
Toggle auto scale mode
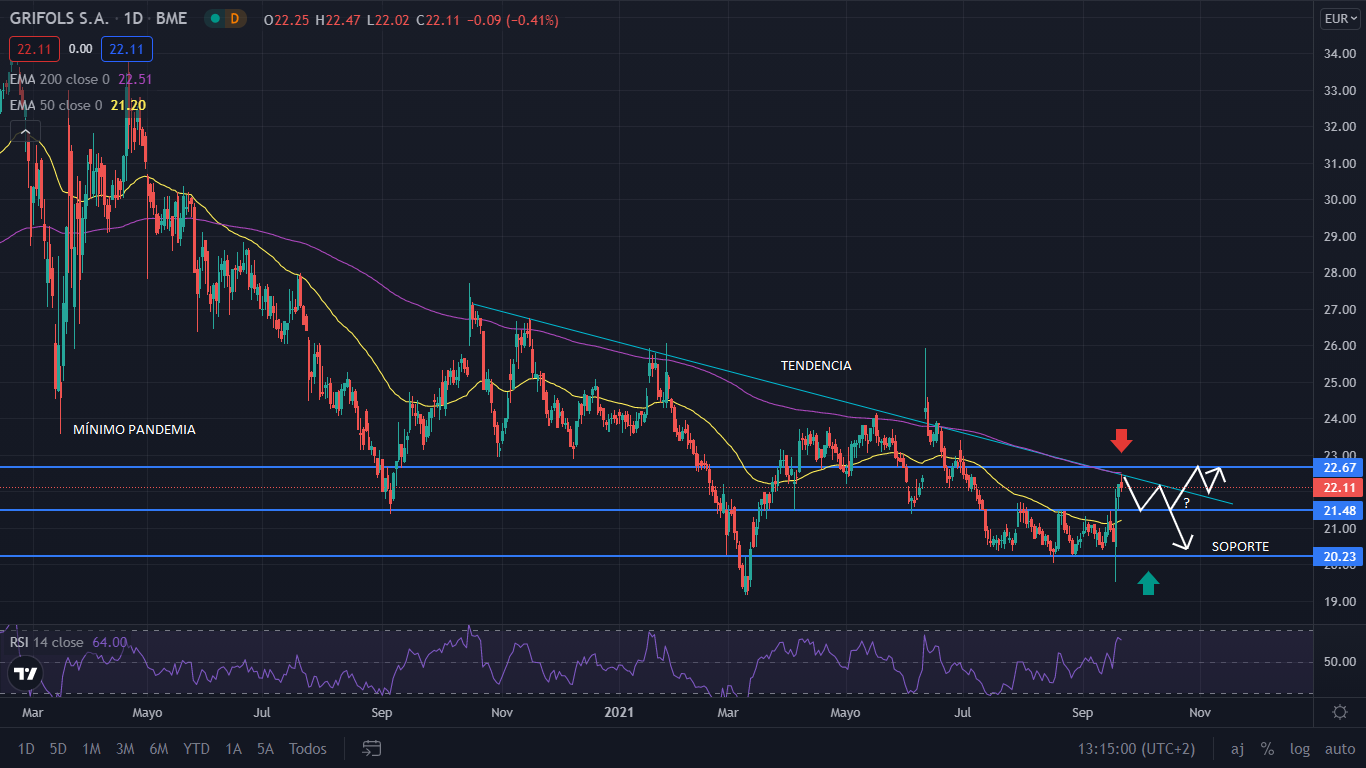point(1339,748)
